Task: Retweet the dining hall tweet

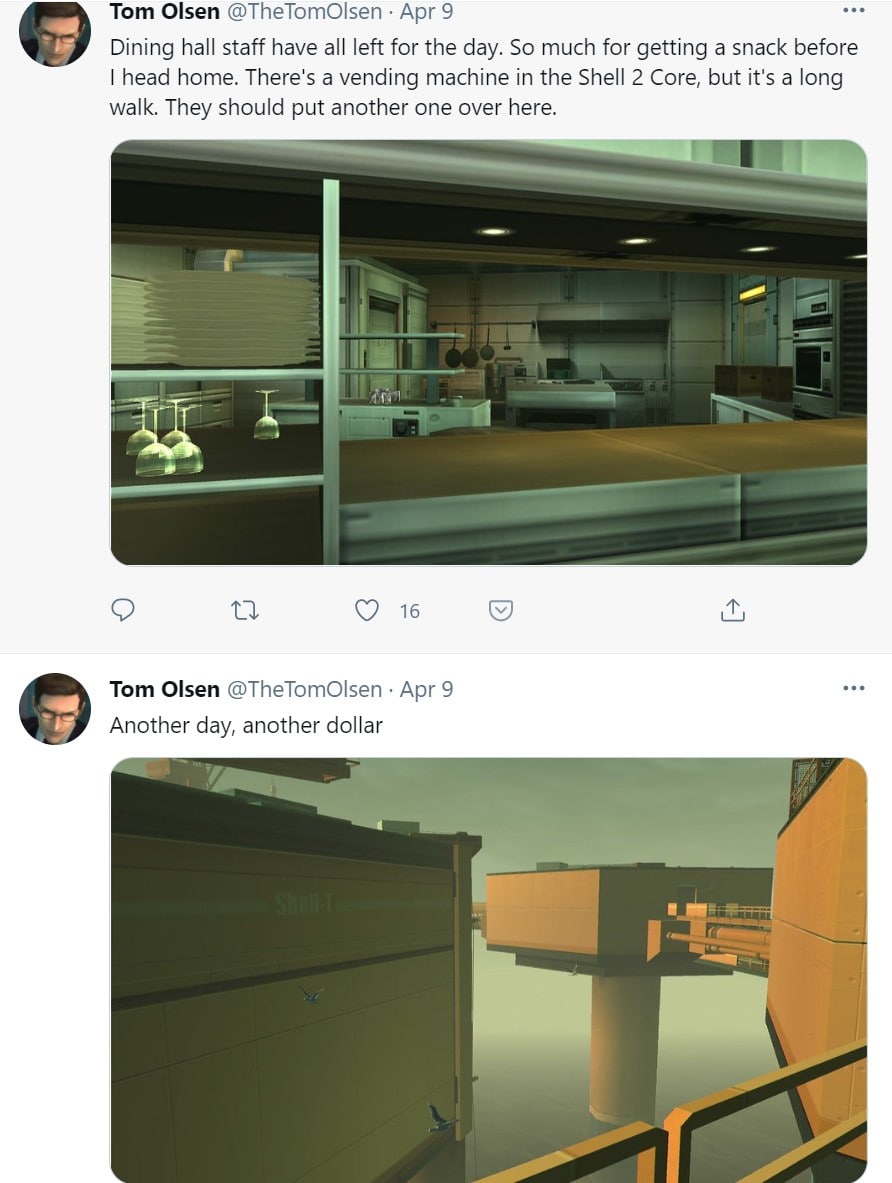Action: tap(245, 610)
